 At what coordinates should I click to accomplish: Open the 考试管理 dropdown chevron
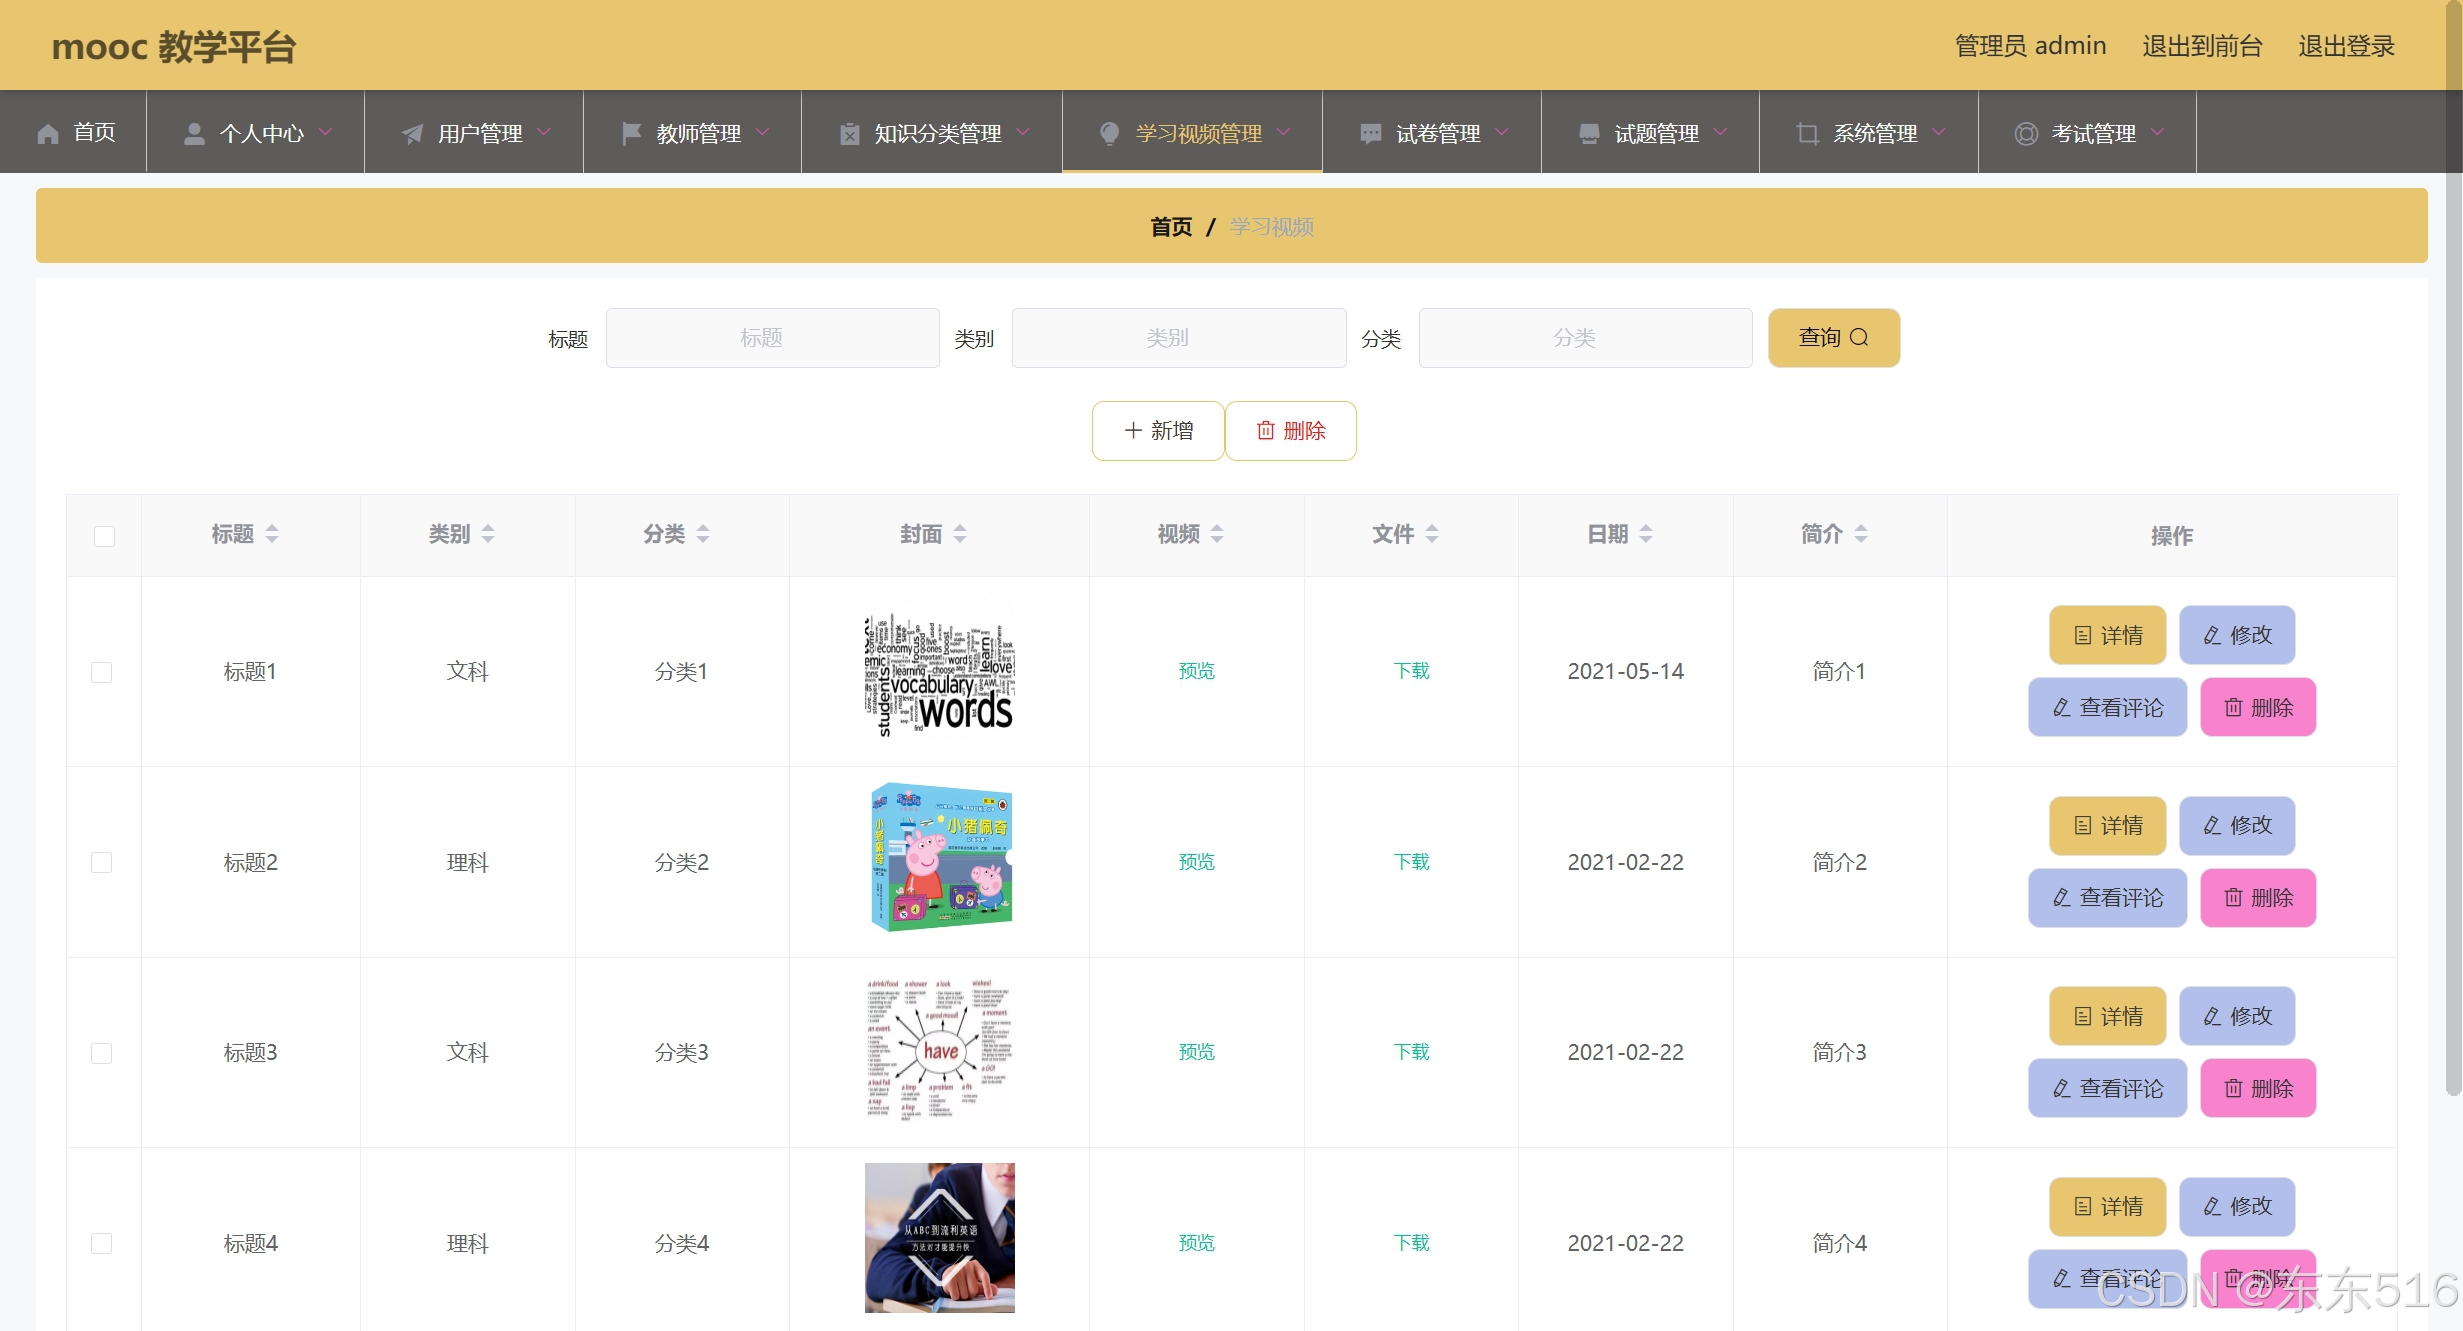(2157, 133)
